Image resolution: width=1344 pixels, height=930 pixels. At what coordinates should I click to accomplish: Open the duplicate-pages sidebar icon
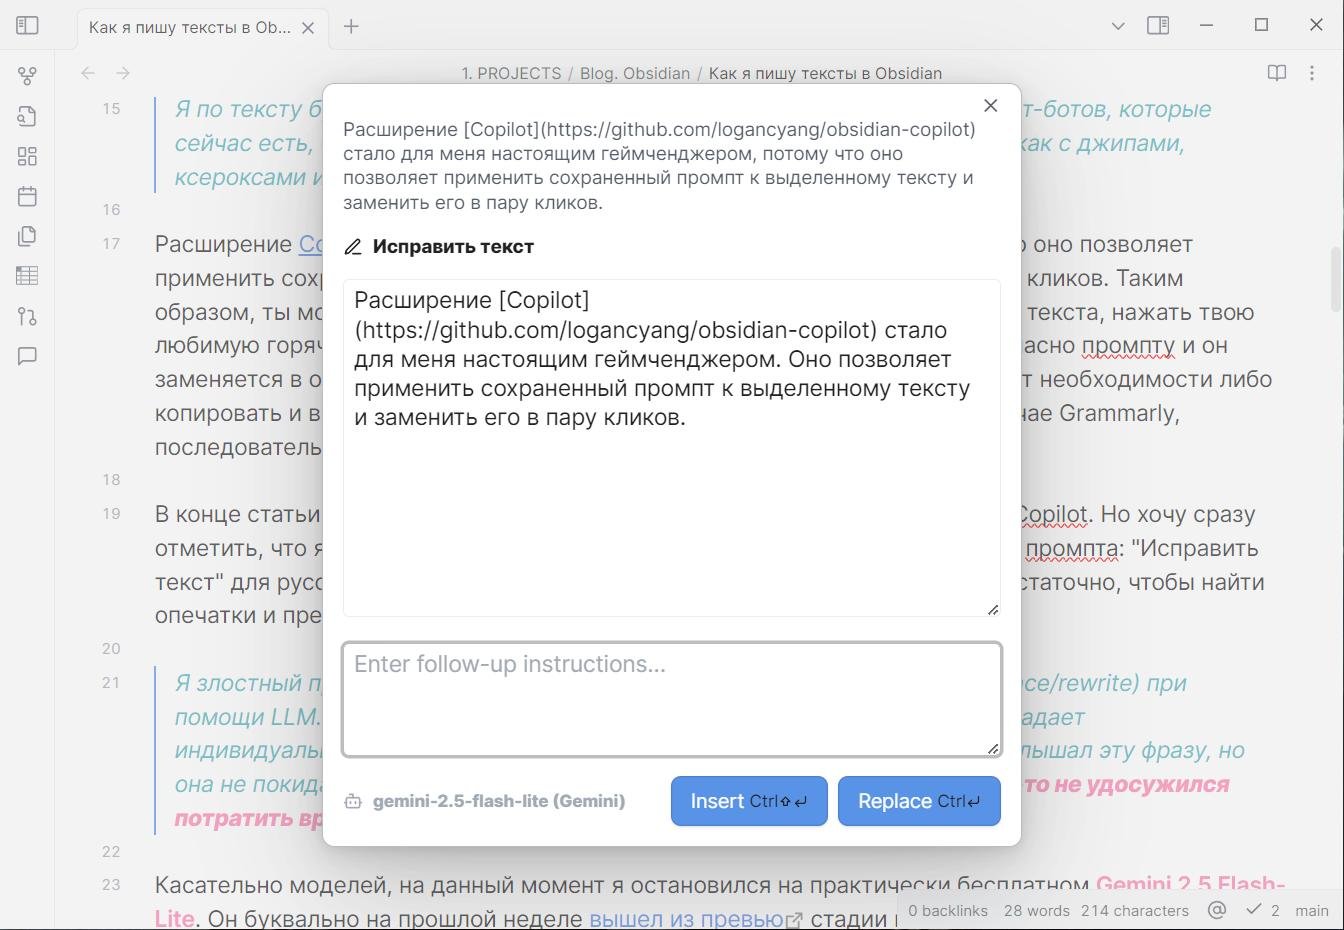click(x=27, y=236)
